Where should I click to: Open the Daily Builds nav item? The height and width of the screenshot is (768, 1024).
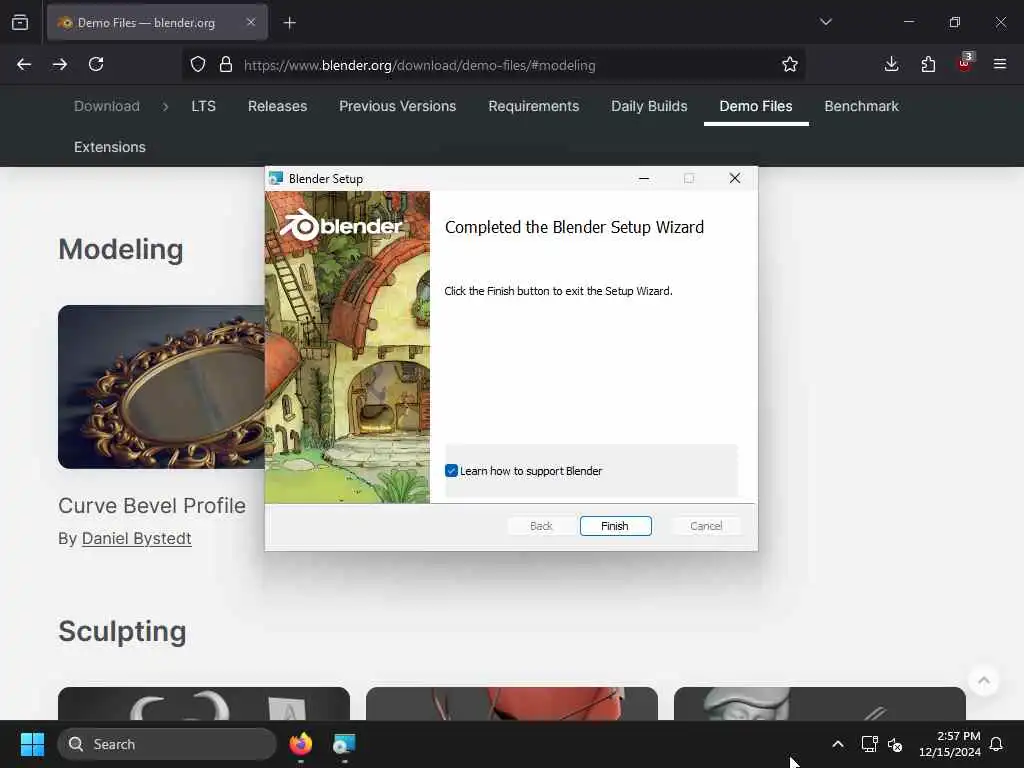coord(649,106)
